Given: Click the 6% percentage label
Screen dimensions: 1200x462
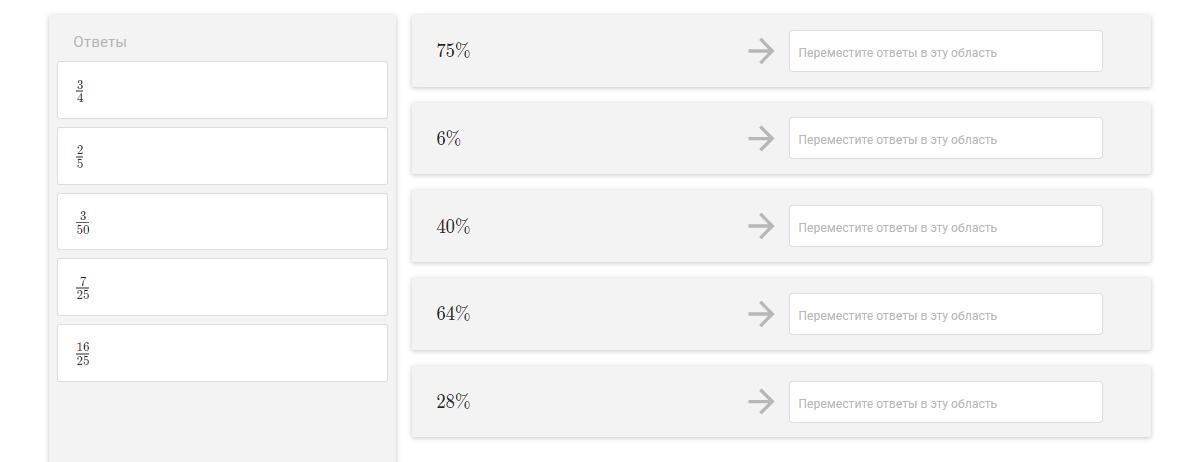Looking at the screenshot, I should (x=449, y=139).
